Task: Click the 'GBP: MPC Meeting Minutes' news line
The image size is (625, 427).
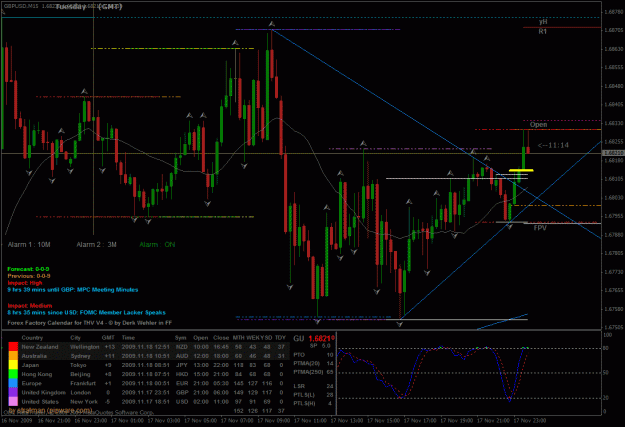Action: coord(73,289)
